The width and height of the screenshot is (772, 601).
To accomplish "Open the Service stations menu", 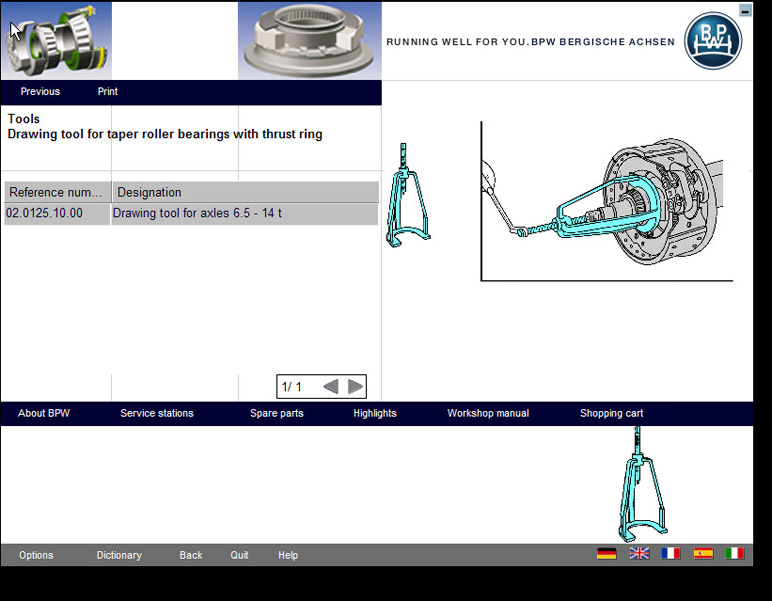I will tap(157, 414).
